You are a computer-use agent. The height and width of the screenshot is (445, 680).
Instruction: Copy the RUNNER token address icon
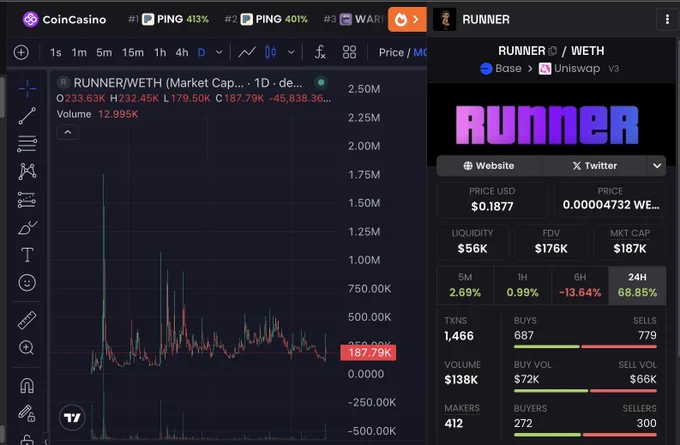pyautogui.click(x=552, y=51)
